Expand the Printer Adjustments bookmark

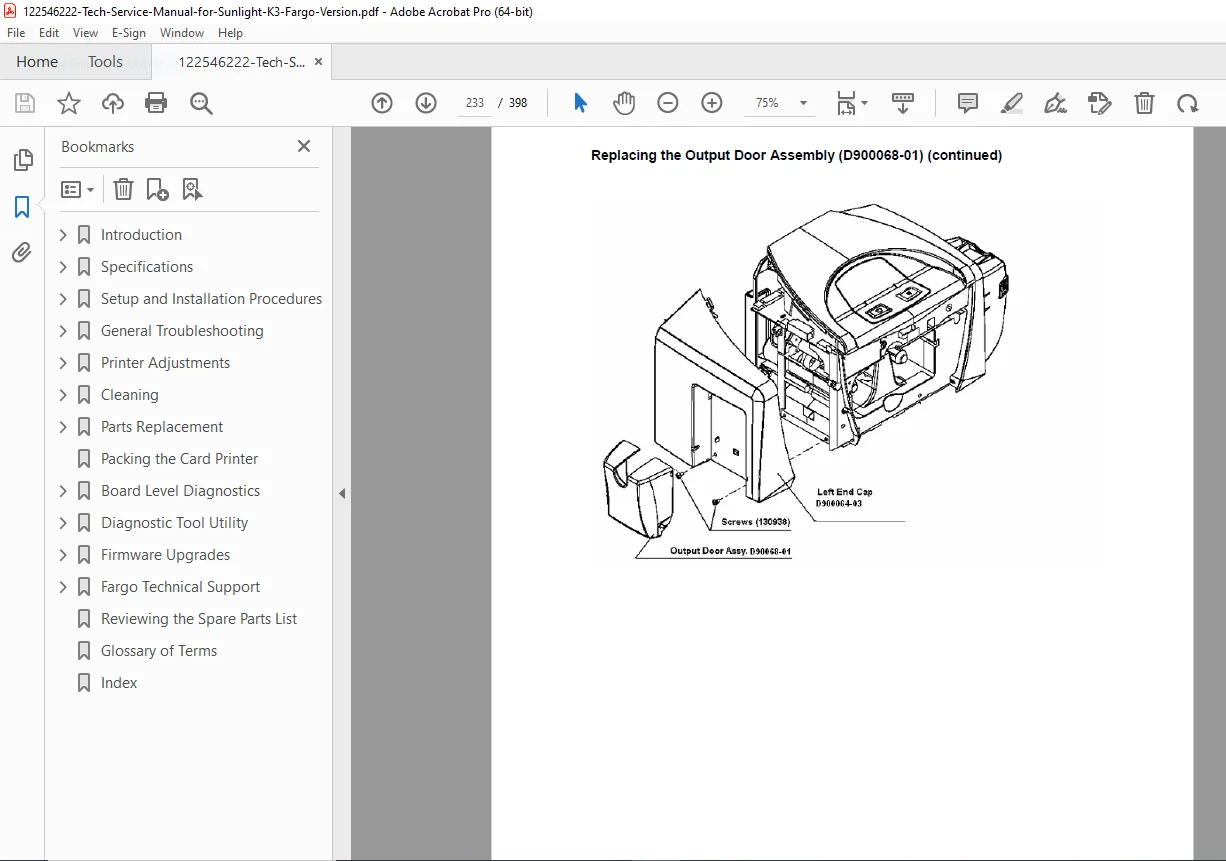pyautogui.click(x=63, y=363)
